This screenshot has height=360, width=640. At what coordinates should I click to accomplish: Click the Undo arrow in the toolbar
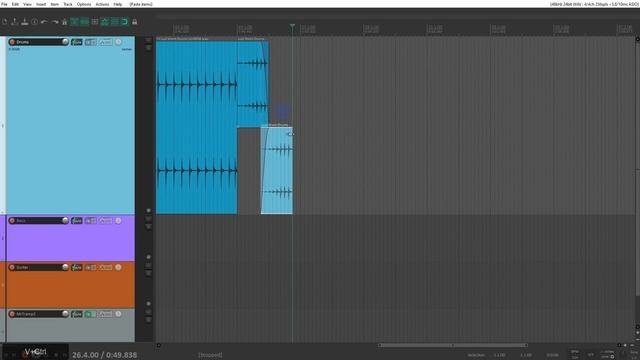pos(44,22)
